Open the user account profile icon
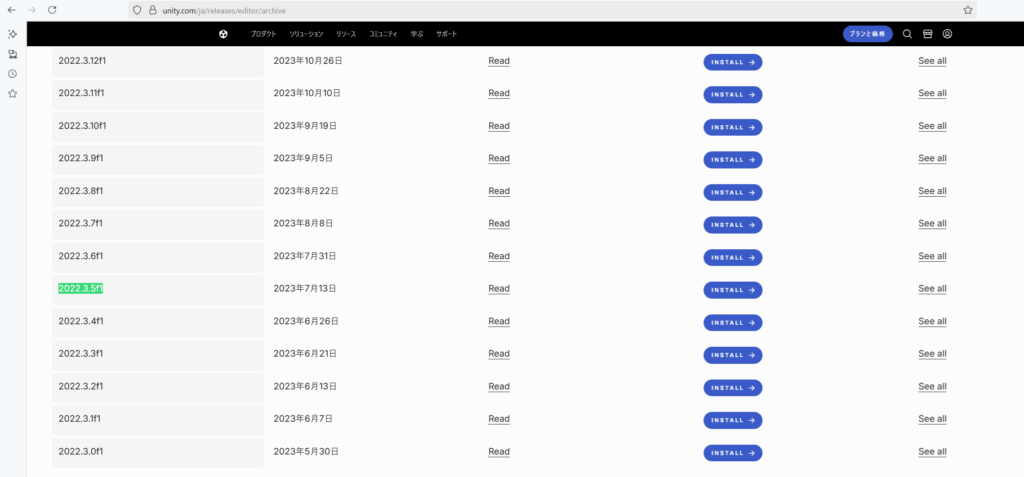Viewport: 1024px width, 477px height. coord(948,34)
